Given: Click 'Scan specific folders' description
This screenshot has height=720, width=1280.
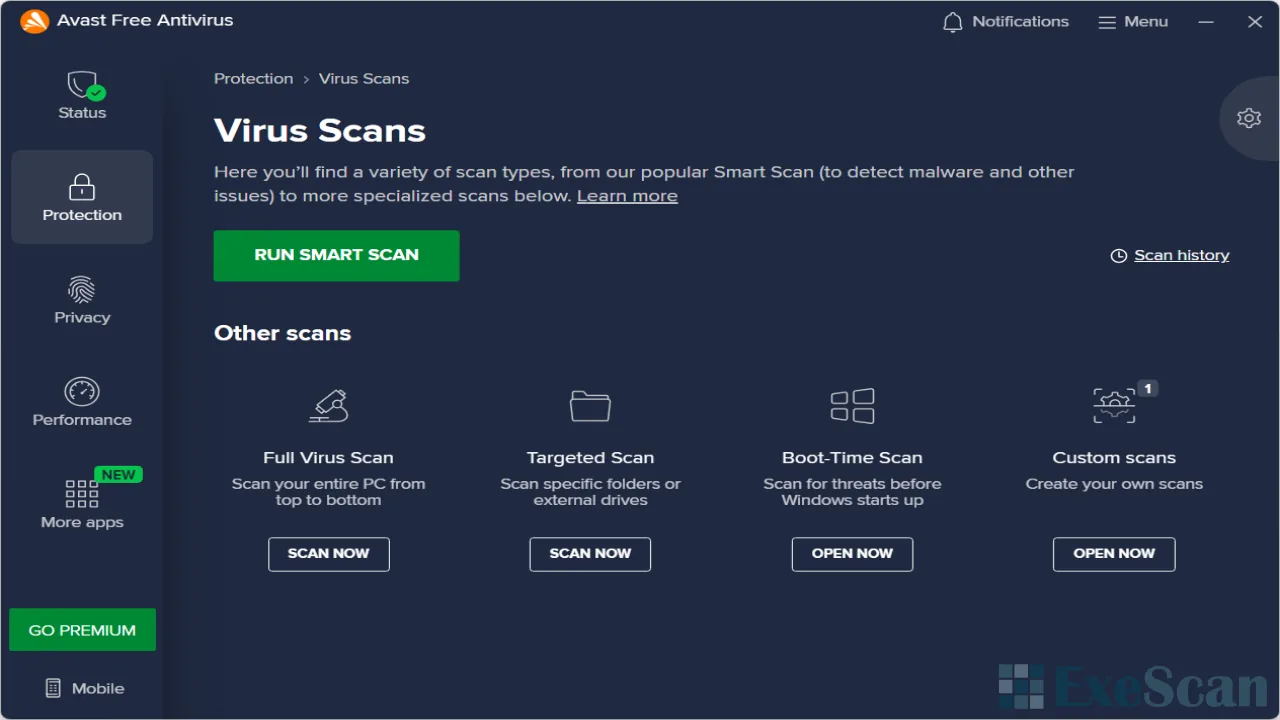Looking at the screenshot, I should pos(590,492).
